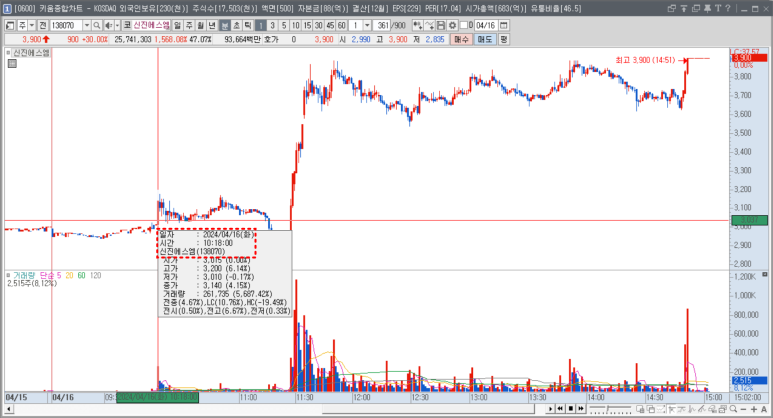Open the interval value dropdown showing 1
This screenshot has height=418, width=773.
pos(367,26)
